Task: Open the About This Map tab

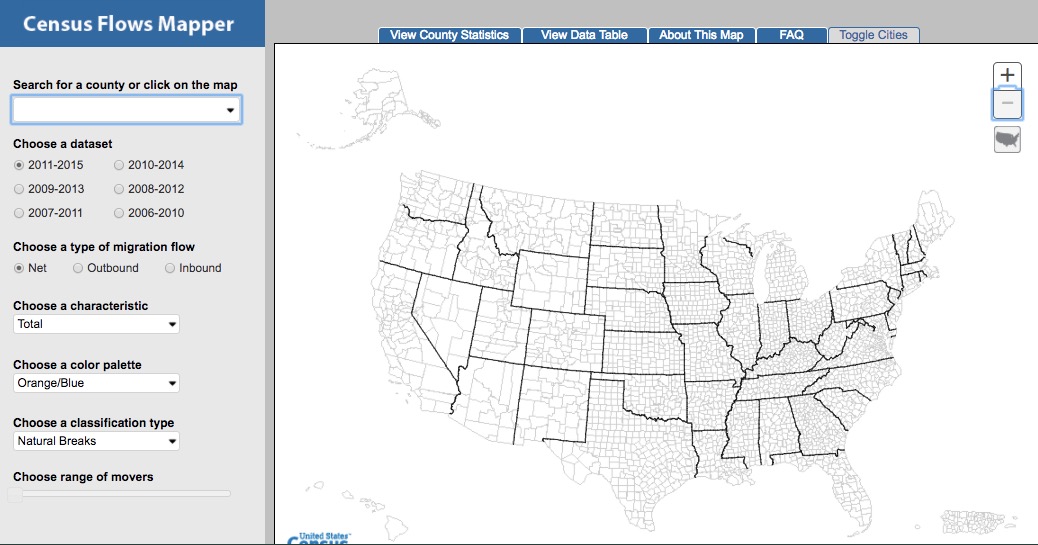Action: (x=701, y=35)
